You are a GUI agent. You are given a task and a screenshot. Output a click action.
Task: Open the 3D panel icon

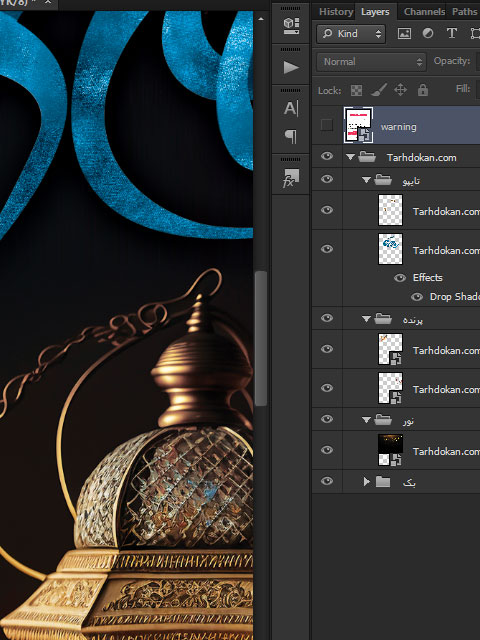291,26
